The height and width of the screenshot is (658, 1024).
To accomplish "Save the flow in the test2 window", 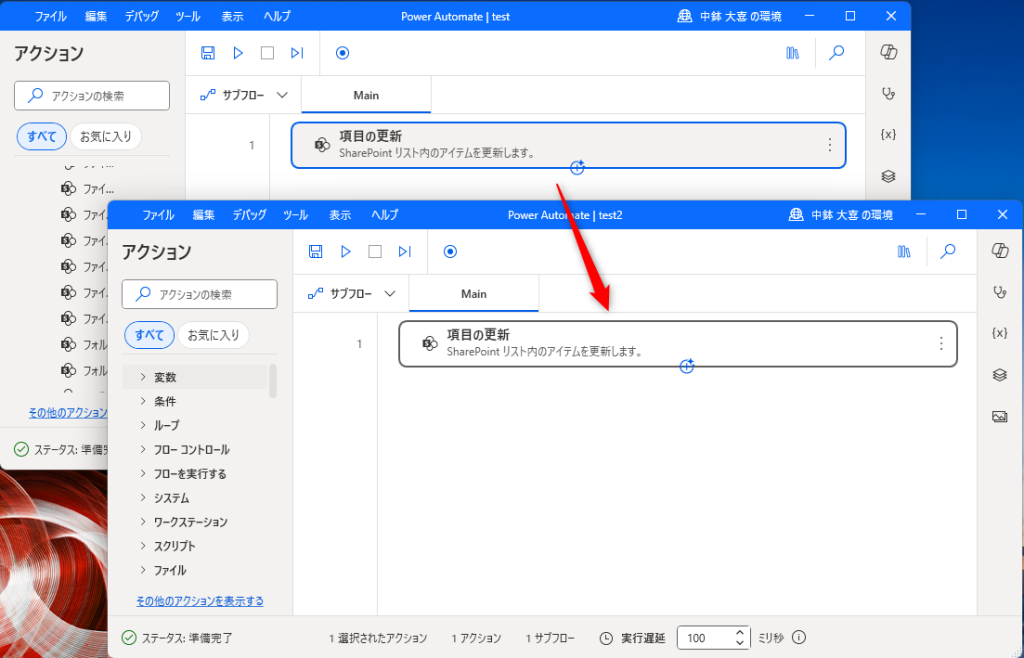I will pos(315,251).
